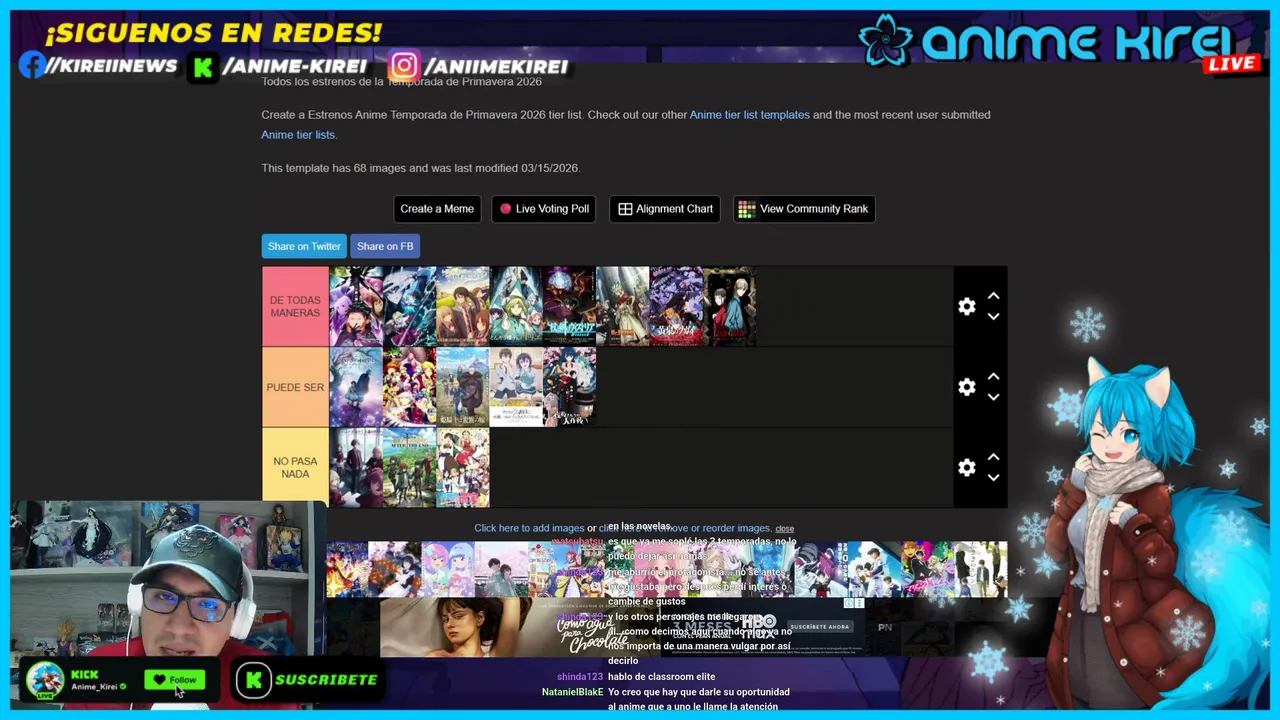Image resolution: width=1280 pixels, height=720 pixels.
Task: Select first poster in DE TODAS MANERAS row
Action: (356, 306)
